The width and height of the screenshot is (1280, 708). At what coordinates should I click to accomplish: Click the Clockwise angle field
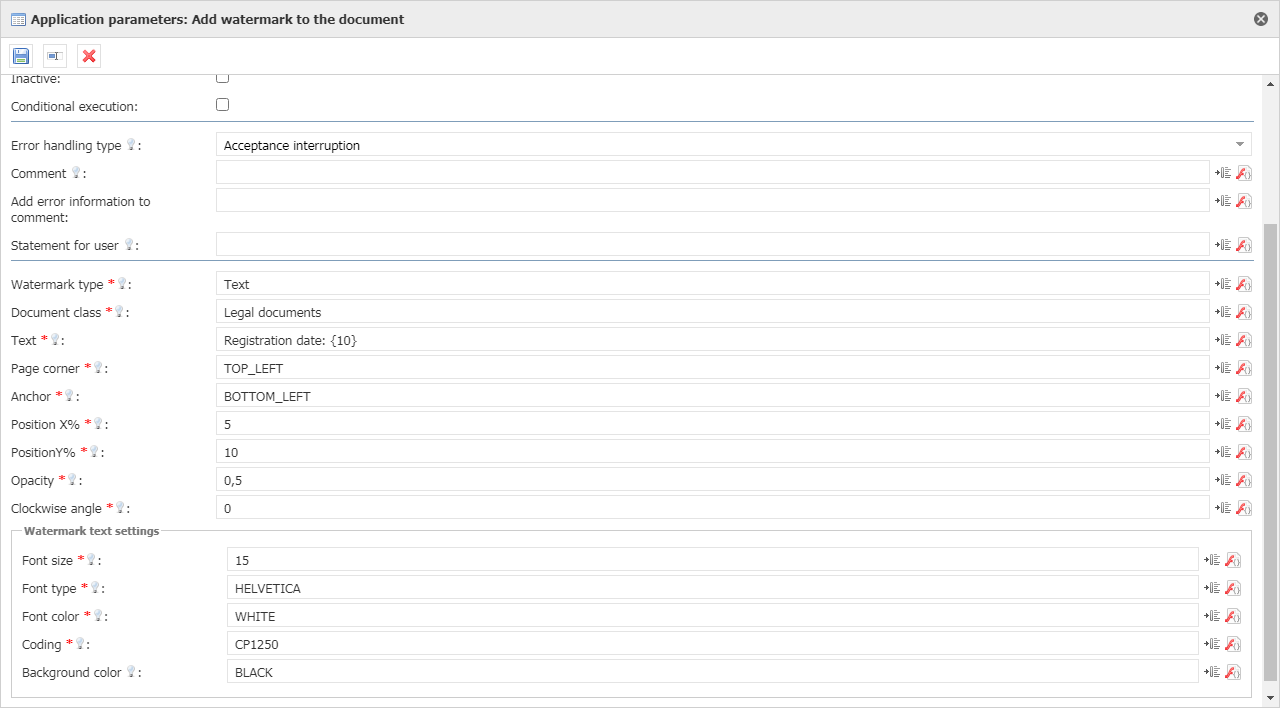[713, 508]
